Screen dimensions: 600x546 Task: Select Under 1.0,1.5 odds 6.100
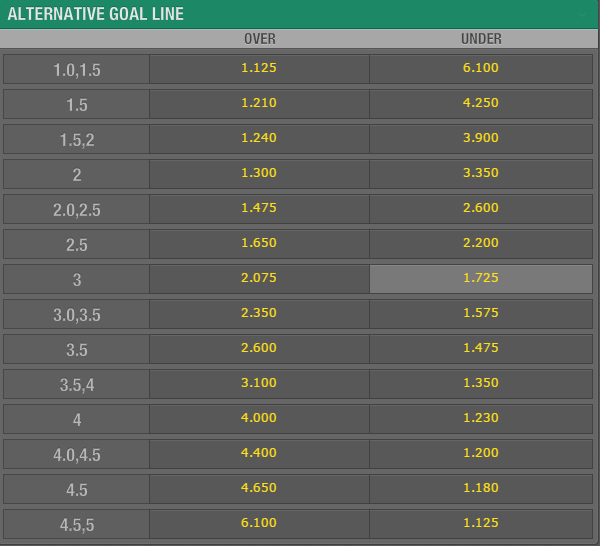point(481,69)
